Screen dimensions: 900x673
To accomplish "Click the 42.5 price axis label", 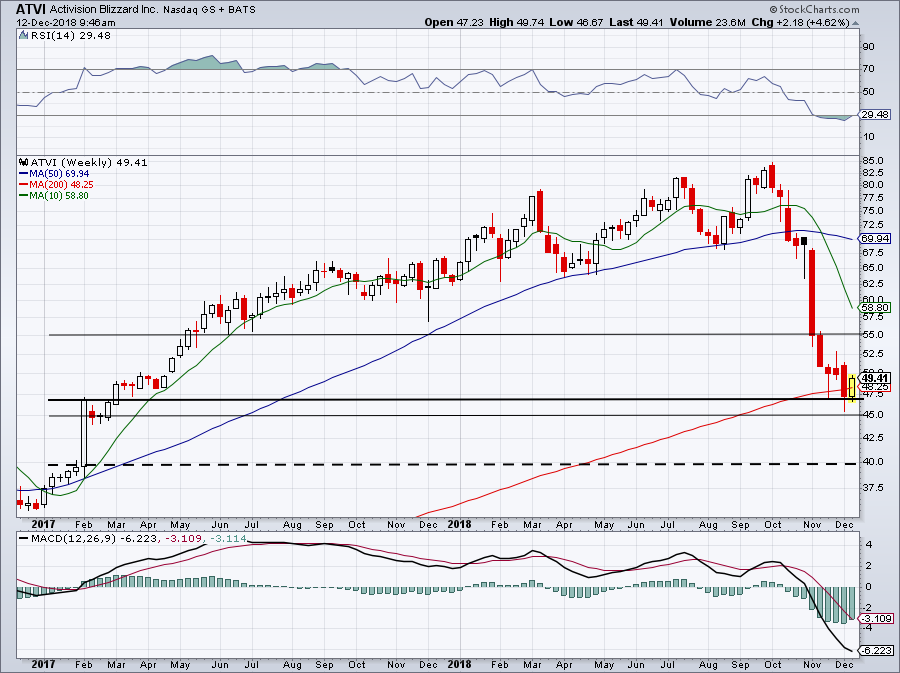I will point(872,437).
